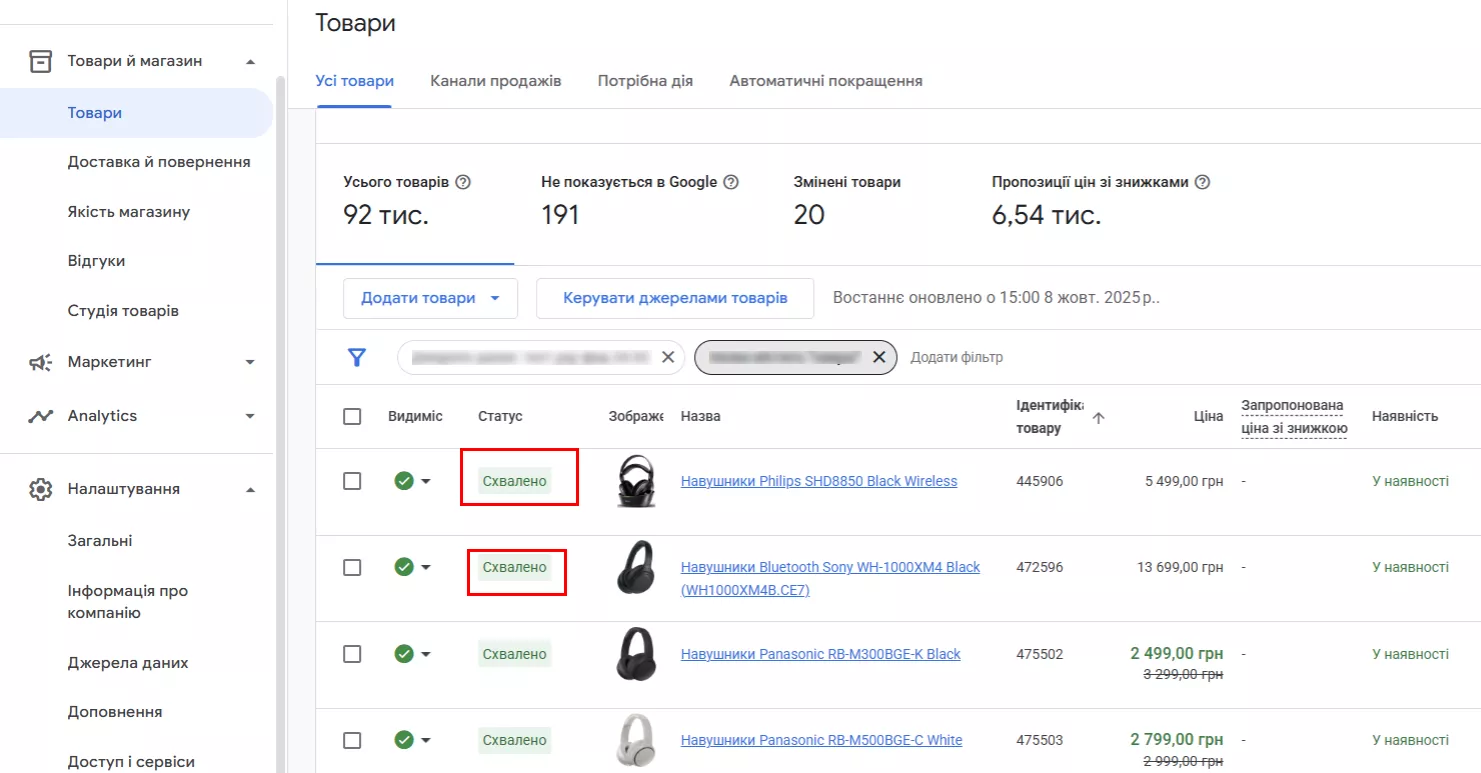Open visibility dropdown arrow for Sony WH-1000XM4
This screenshot has width=1481, height=773.
click(426, 568)
